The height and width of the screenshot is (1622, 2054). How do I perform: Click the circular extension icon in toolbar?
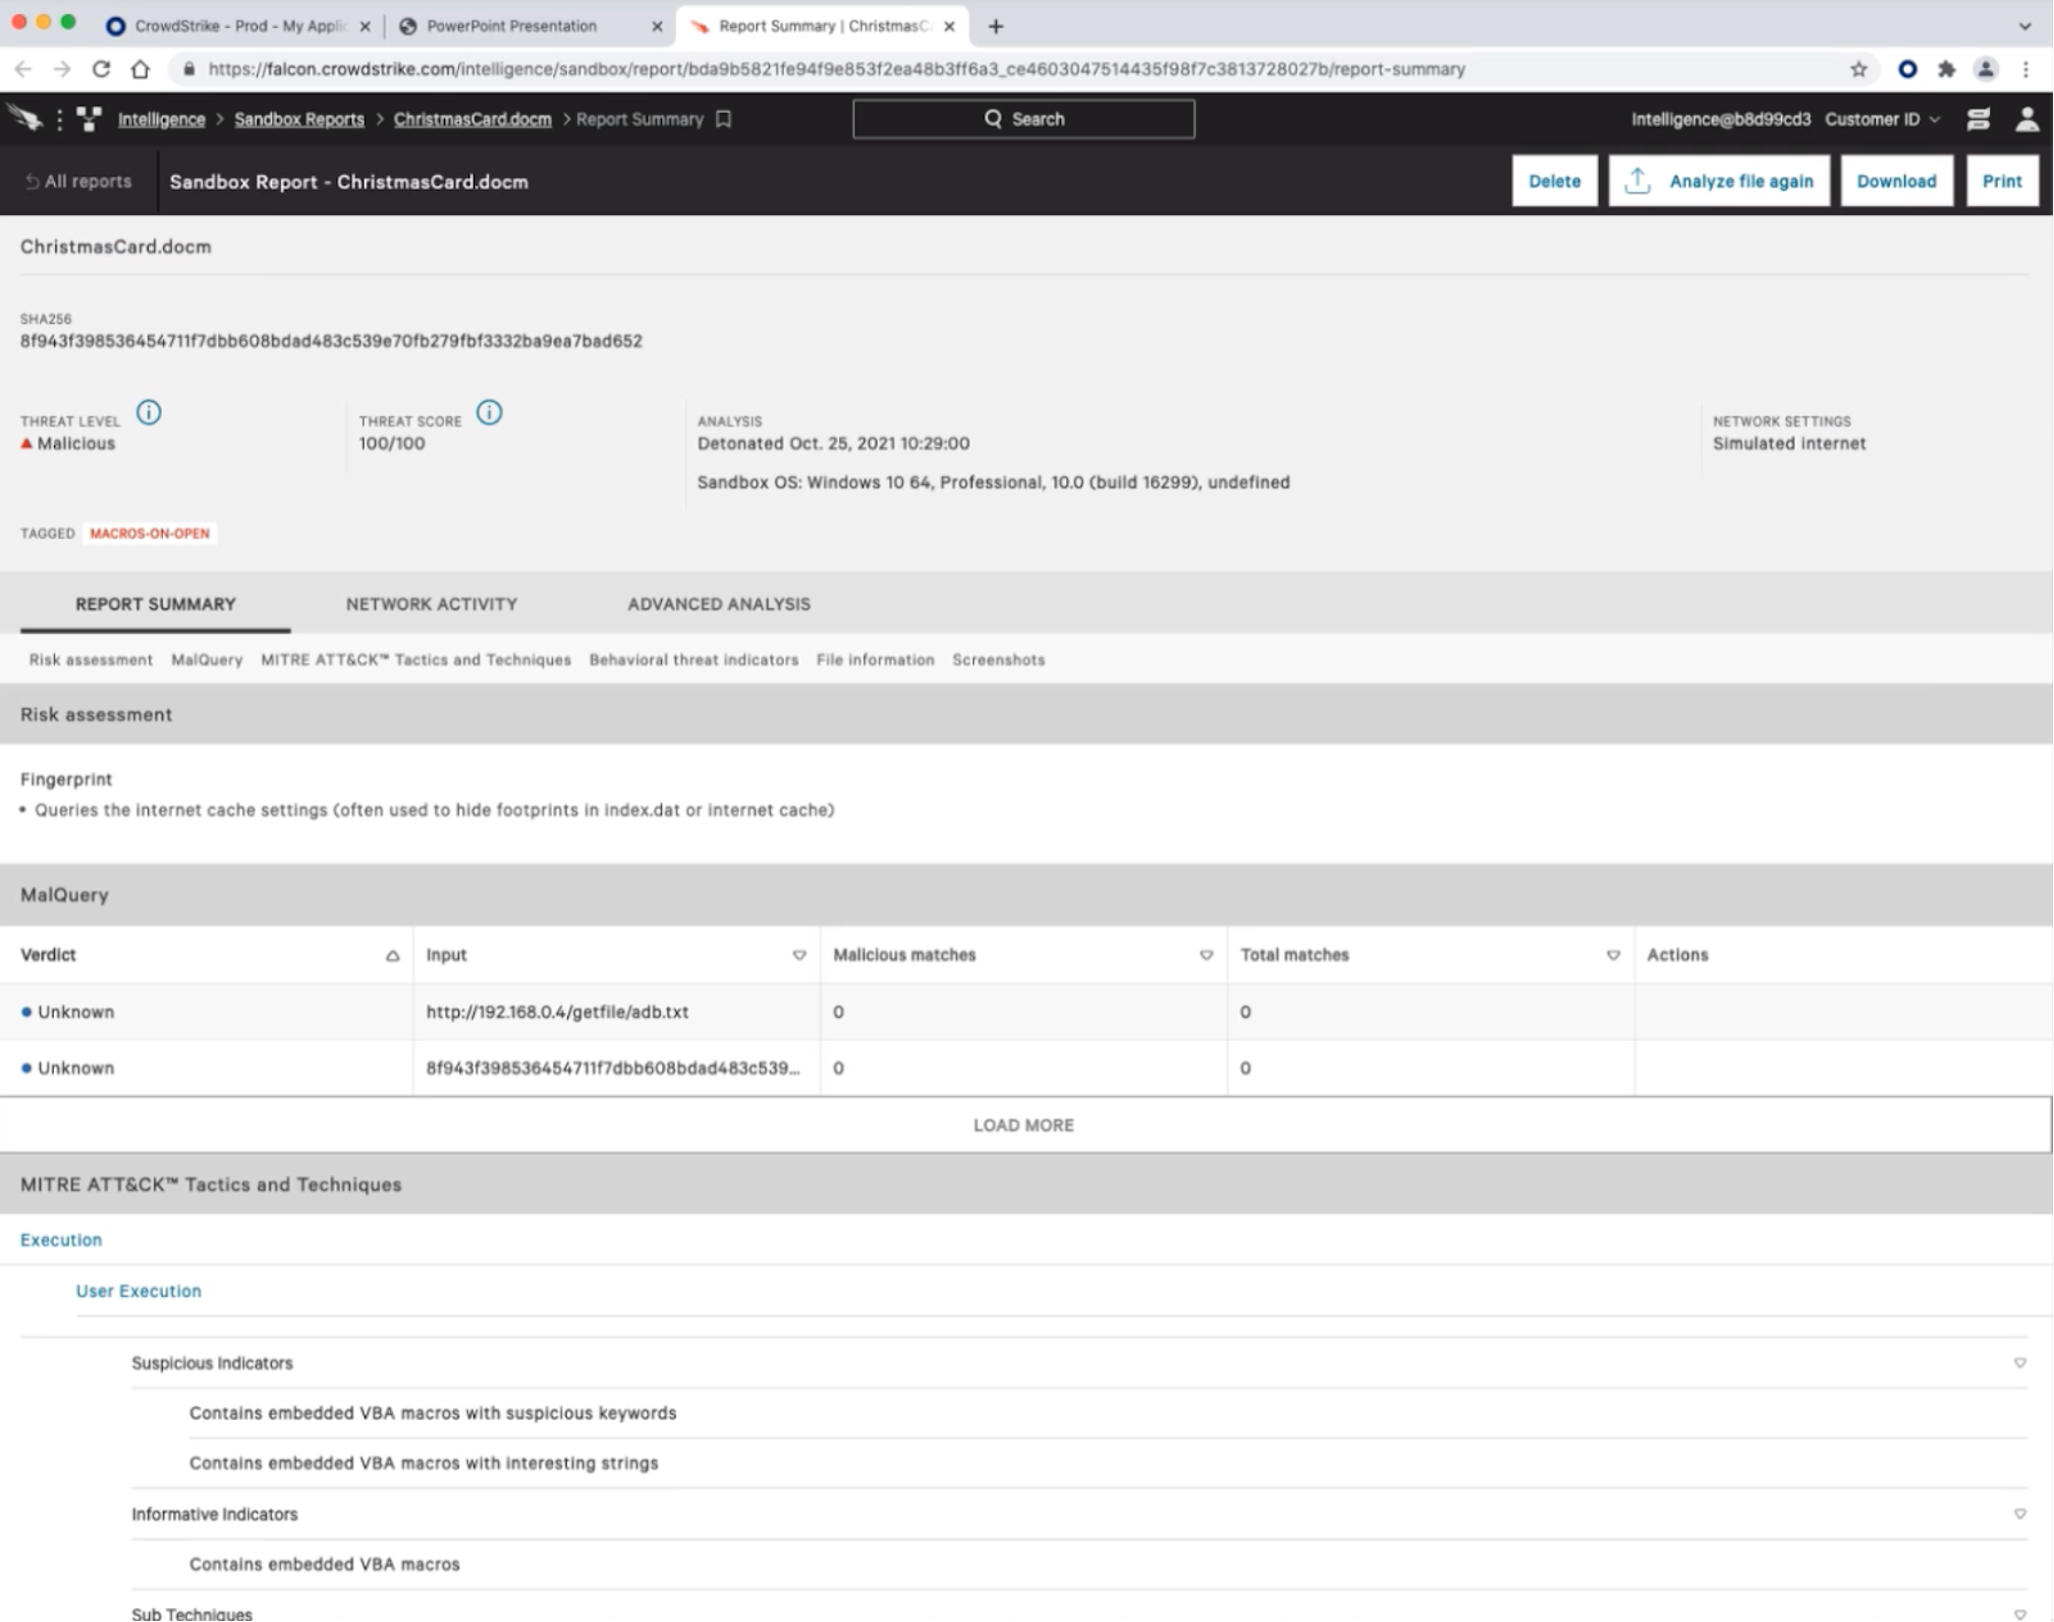(1908, 69)
